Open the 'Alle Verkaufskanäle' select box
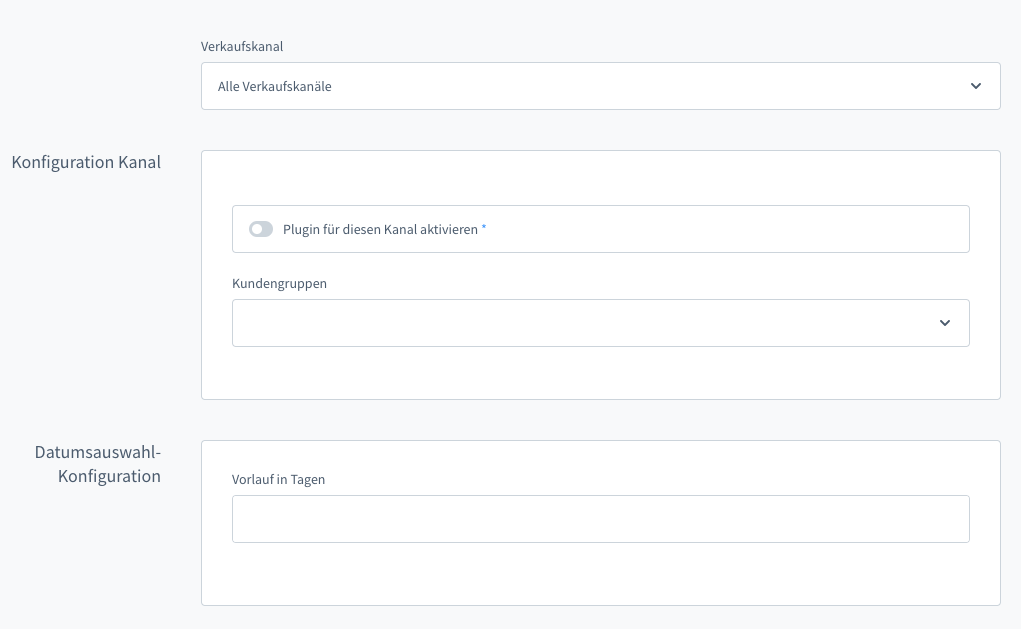 click(x=600, y=86)
